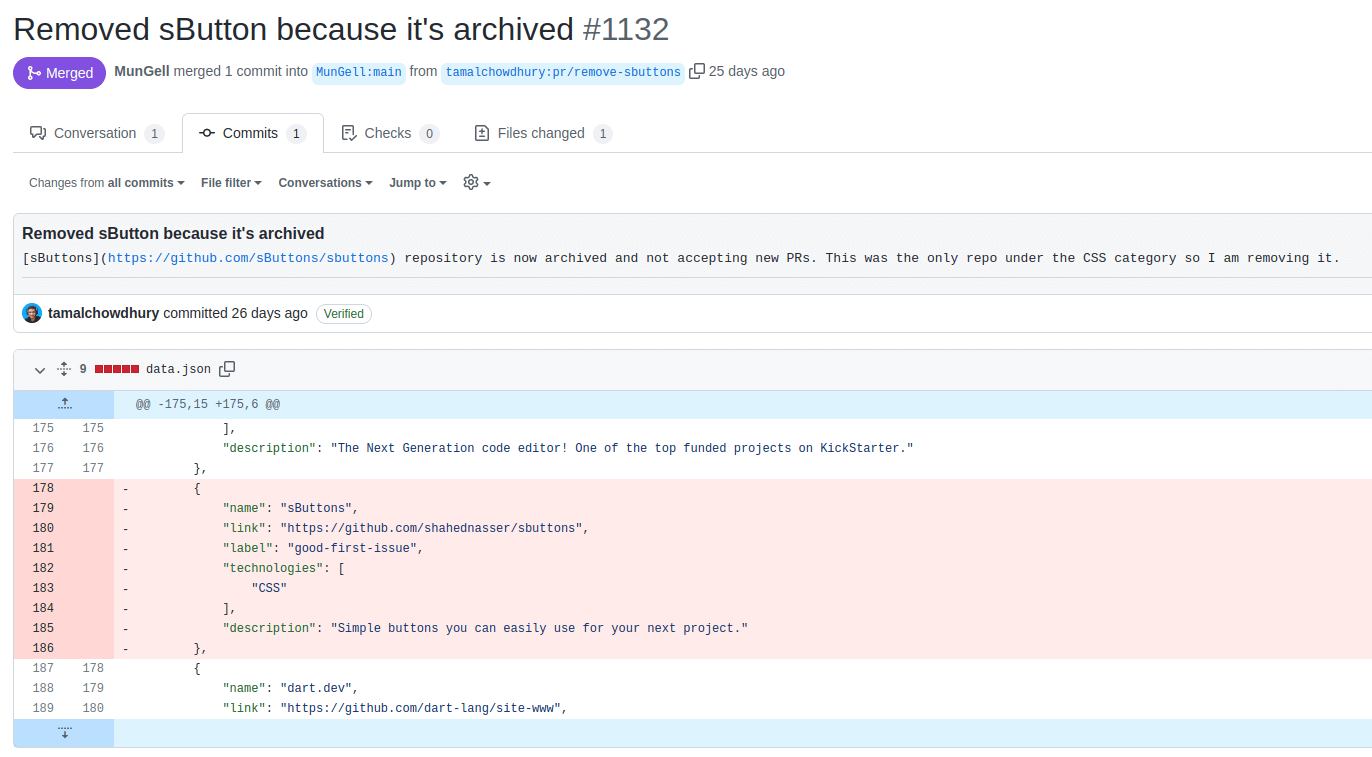Expand hidden lines above line 175
The height and width of the screenshot is (757, 1372).
tap(64, 404)
